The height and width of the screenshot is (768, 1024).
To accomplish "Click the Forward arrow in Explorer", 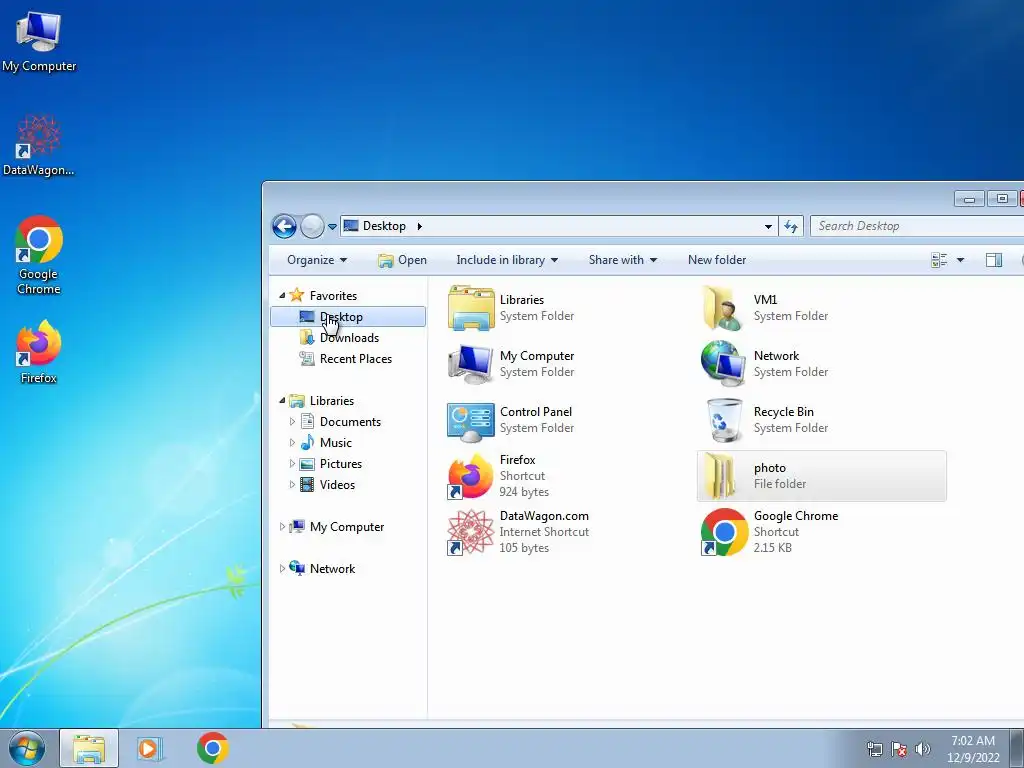I will (x=312, y=227).
